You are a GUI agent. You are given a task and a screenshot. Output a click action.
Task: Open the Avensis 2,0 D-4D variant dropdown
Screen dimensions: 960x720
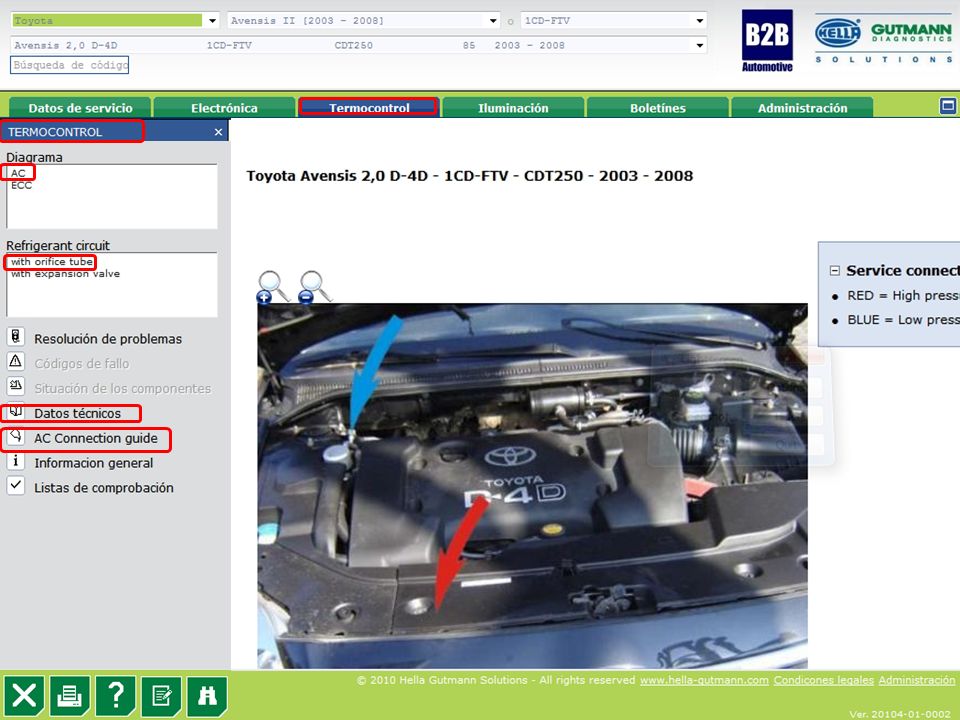click(700, 45)
